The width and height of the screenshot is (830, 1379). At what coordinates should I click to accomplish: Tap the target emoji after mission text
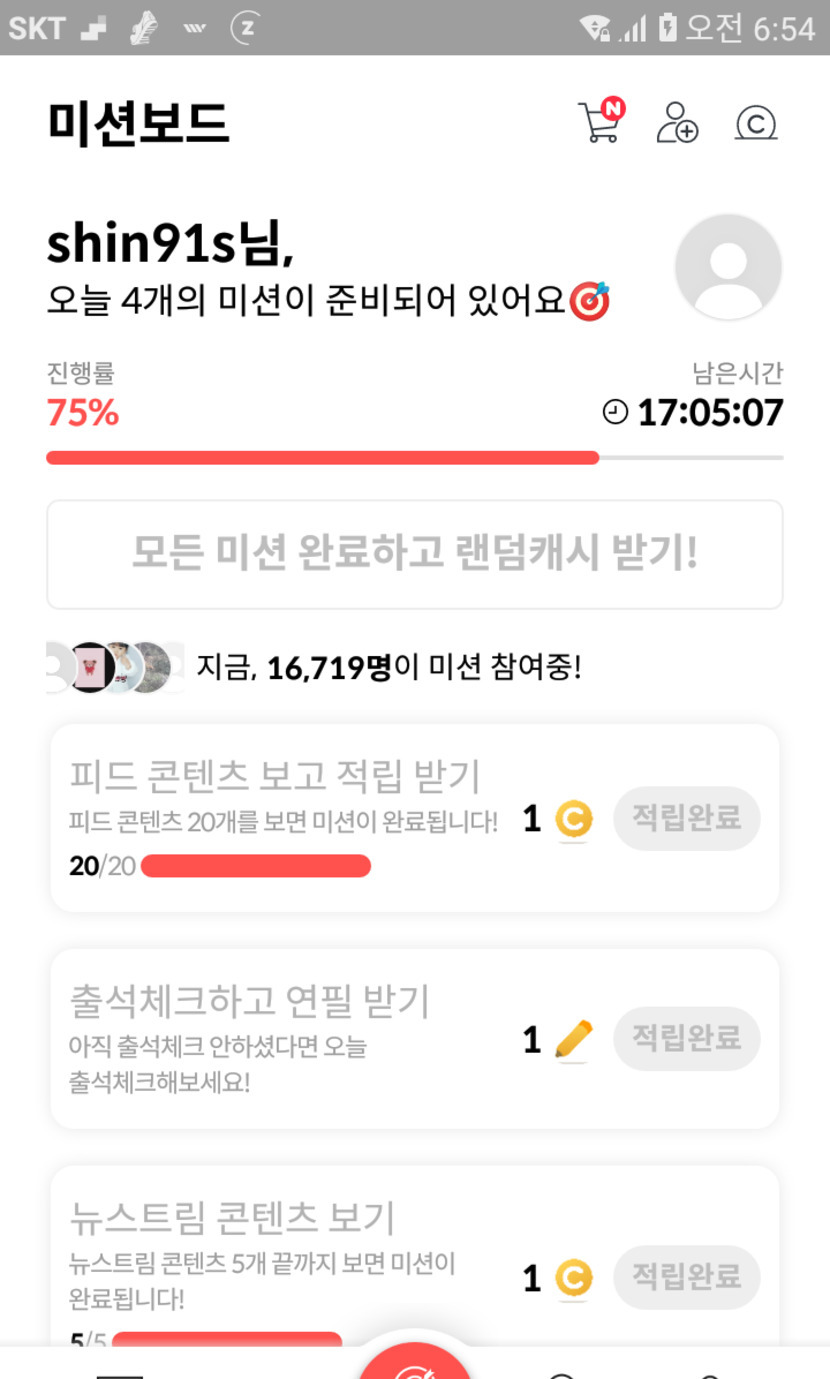[590, 301]
